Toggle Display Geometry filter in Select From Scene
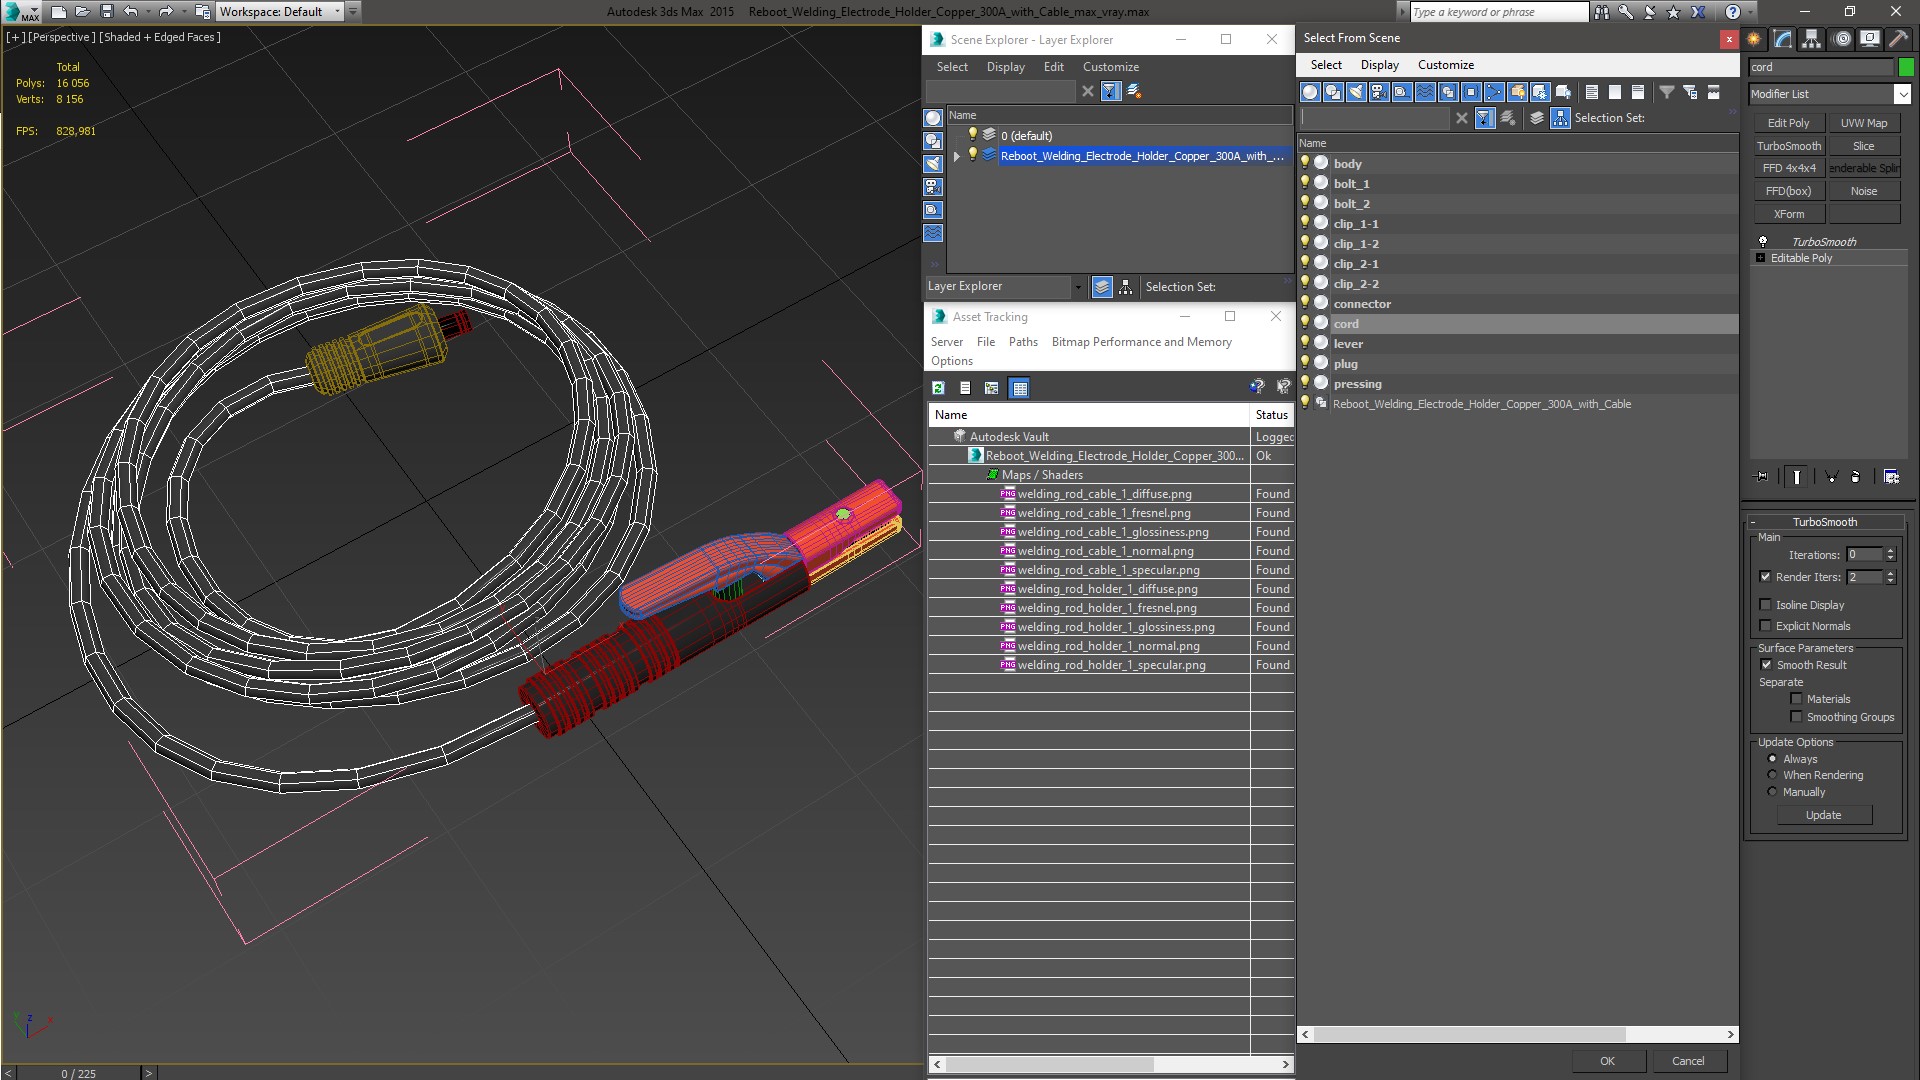 (x=1310, y=92)
